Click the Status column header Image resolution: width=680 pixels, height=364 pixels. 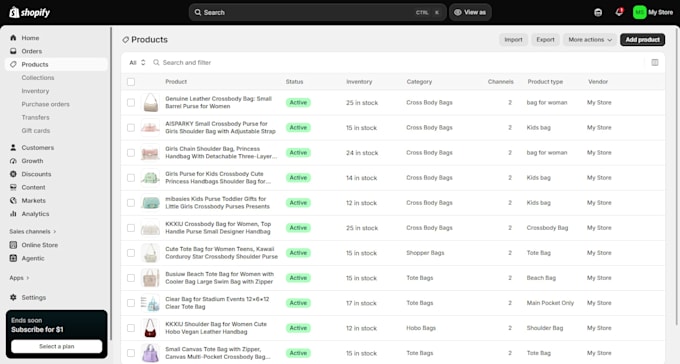pyautogui.click(x=294, y=82)
